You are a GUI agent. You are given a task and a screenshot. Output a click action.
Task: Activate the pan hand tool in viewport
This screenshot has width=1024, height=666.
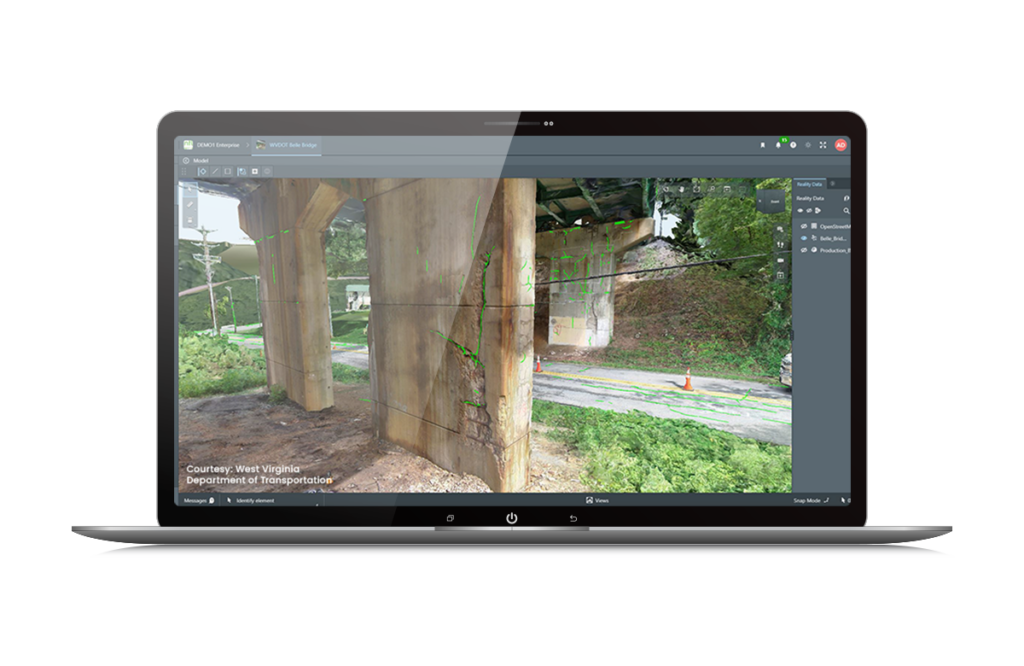click(x=681, y=189)
